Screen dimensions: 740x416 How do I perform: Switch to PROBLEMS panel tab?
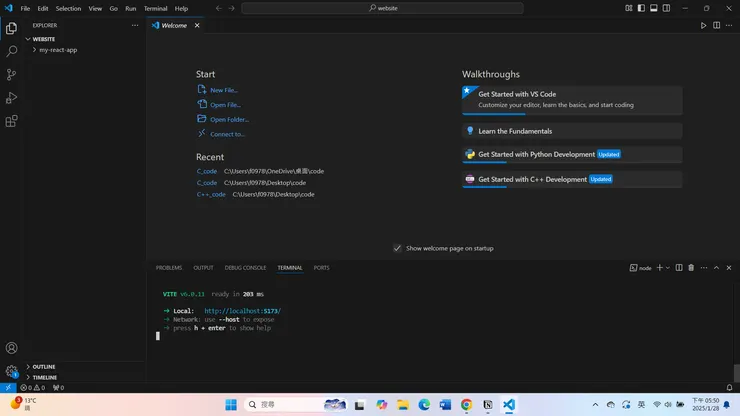pyautogui.click(x=168, y=268)
